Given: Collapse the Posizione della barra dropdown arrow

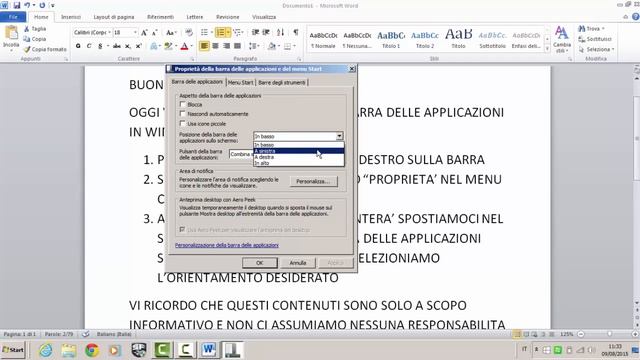Looking at the screenshot, I should 339,136.
